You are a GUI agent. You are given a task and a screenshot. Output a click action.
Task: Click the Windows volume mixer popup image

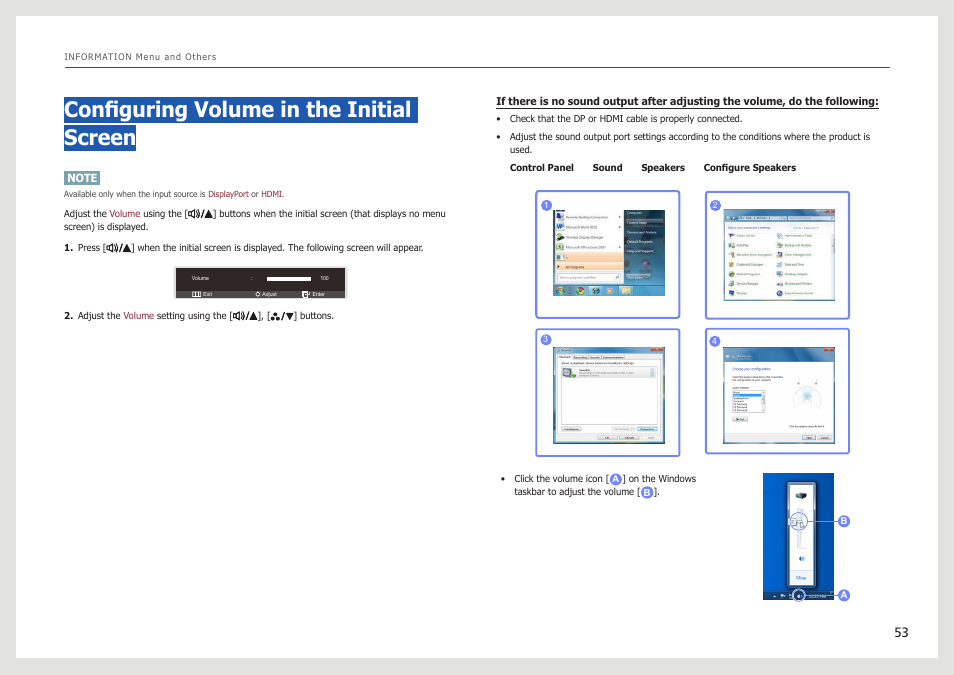coord(798,536)
